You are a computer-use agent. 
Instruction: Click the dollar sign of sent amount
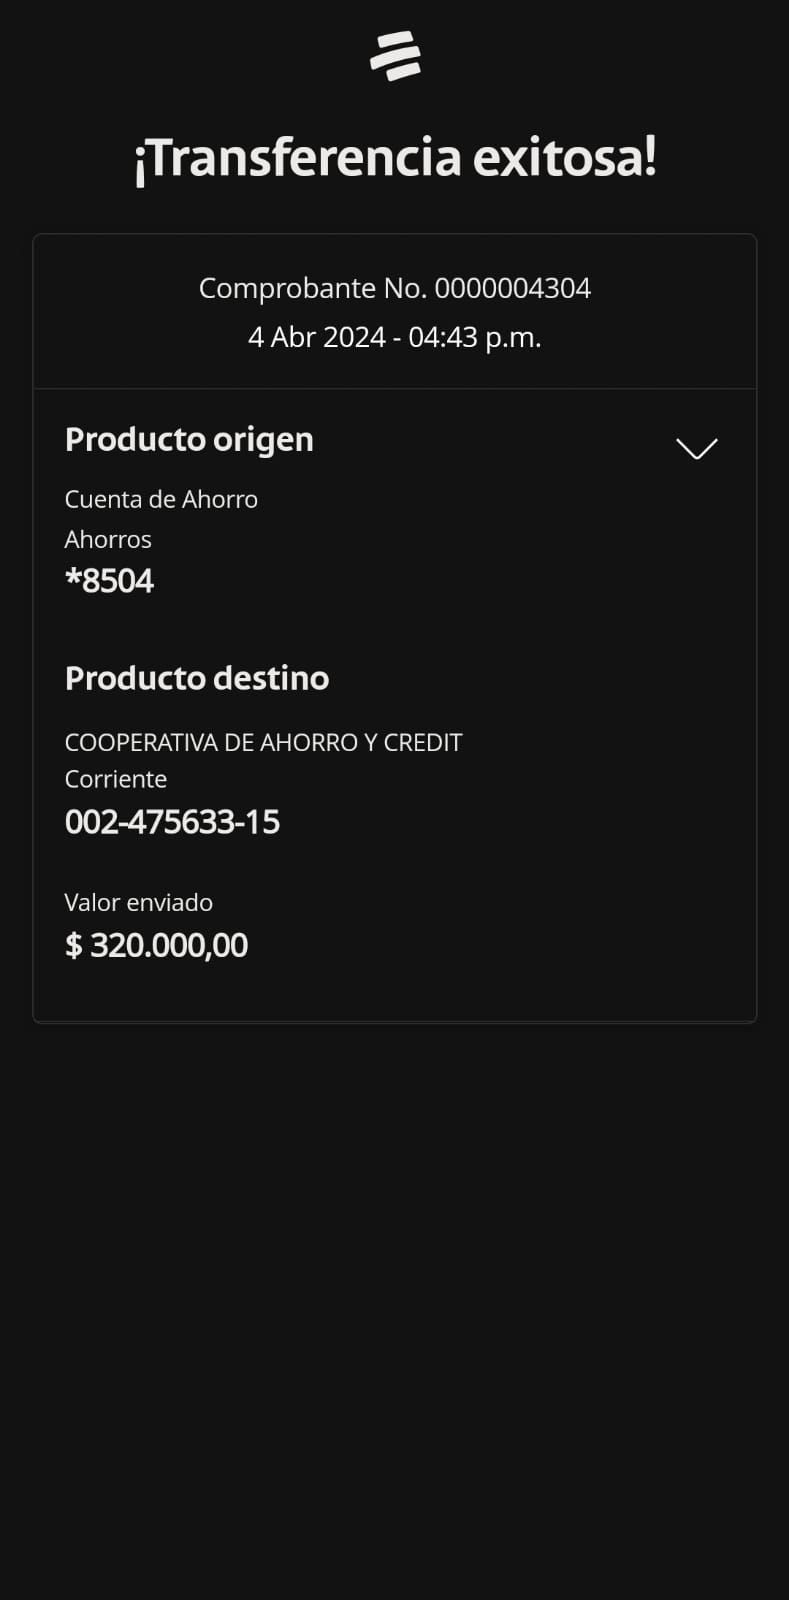tap(73, 945)
